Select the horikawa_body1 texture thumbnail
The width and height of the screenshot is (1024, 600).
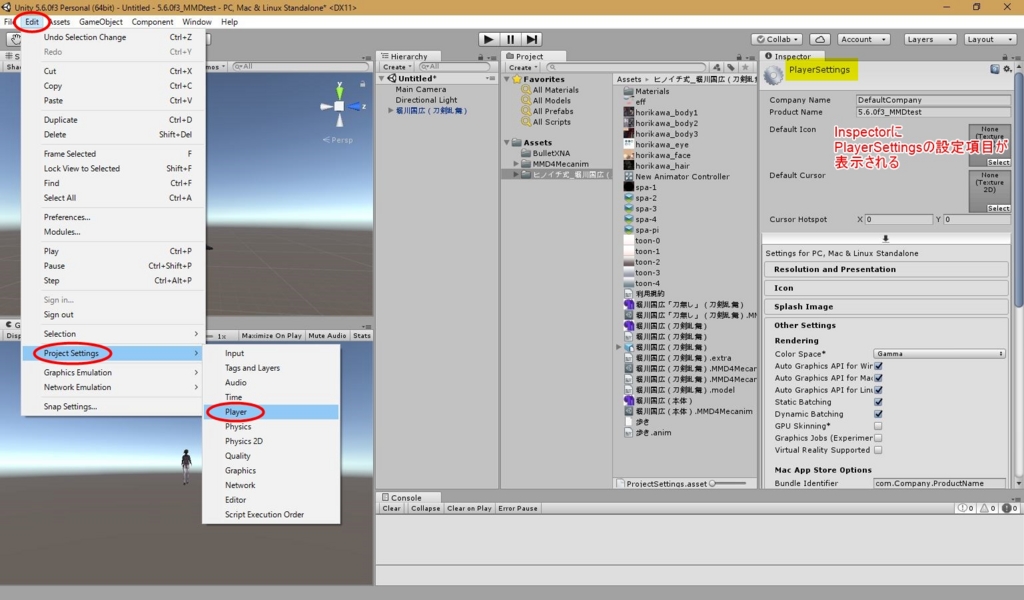pyautogui.click(x=628, y=112)
